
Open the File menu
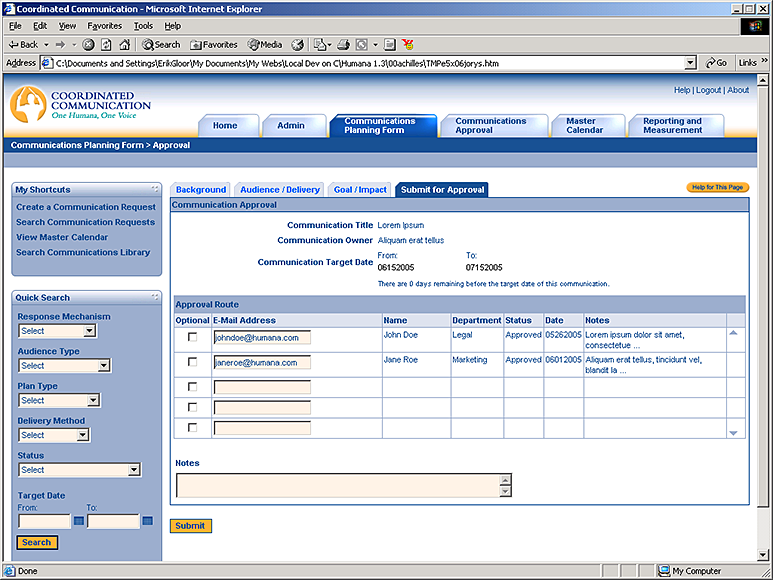tap(15, 26)
